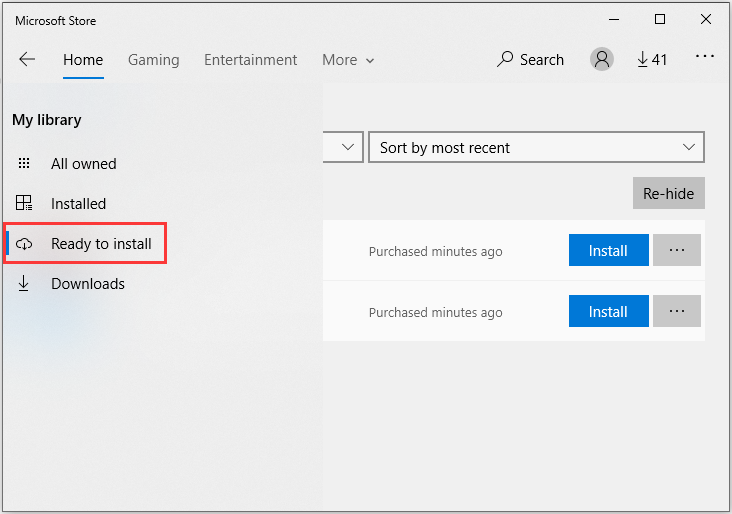Click the back arrow icon
This screenshot has width=732, height=514.
coord(27,60)
